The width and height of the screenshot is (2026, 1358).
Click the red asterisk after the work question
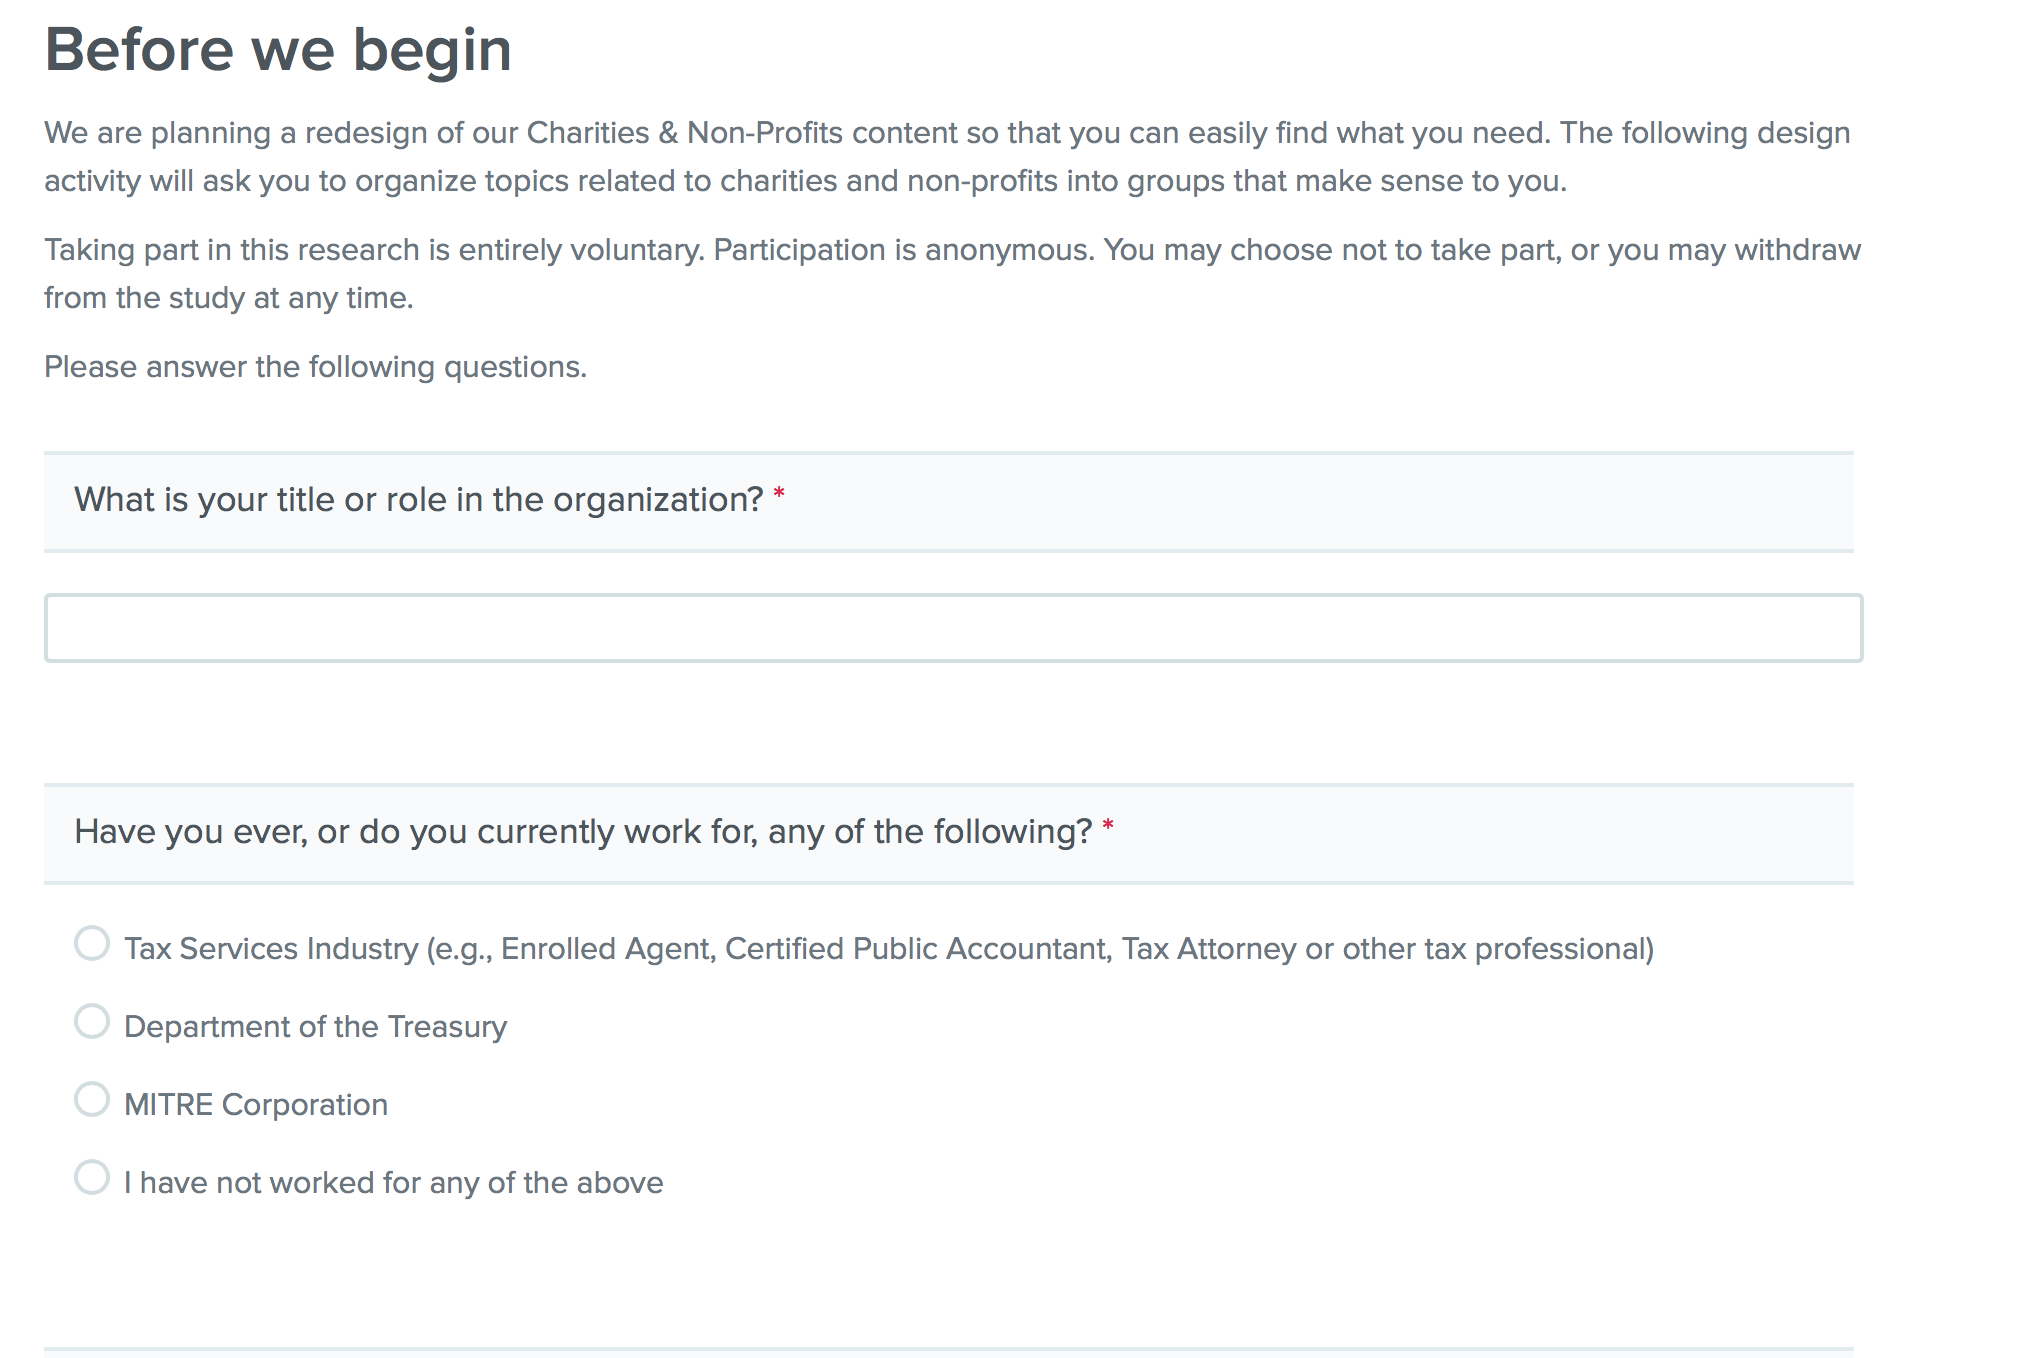(1108, 826)
